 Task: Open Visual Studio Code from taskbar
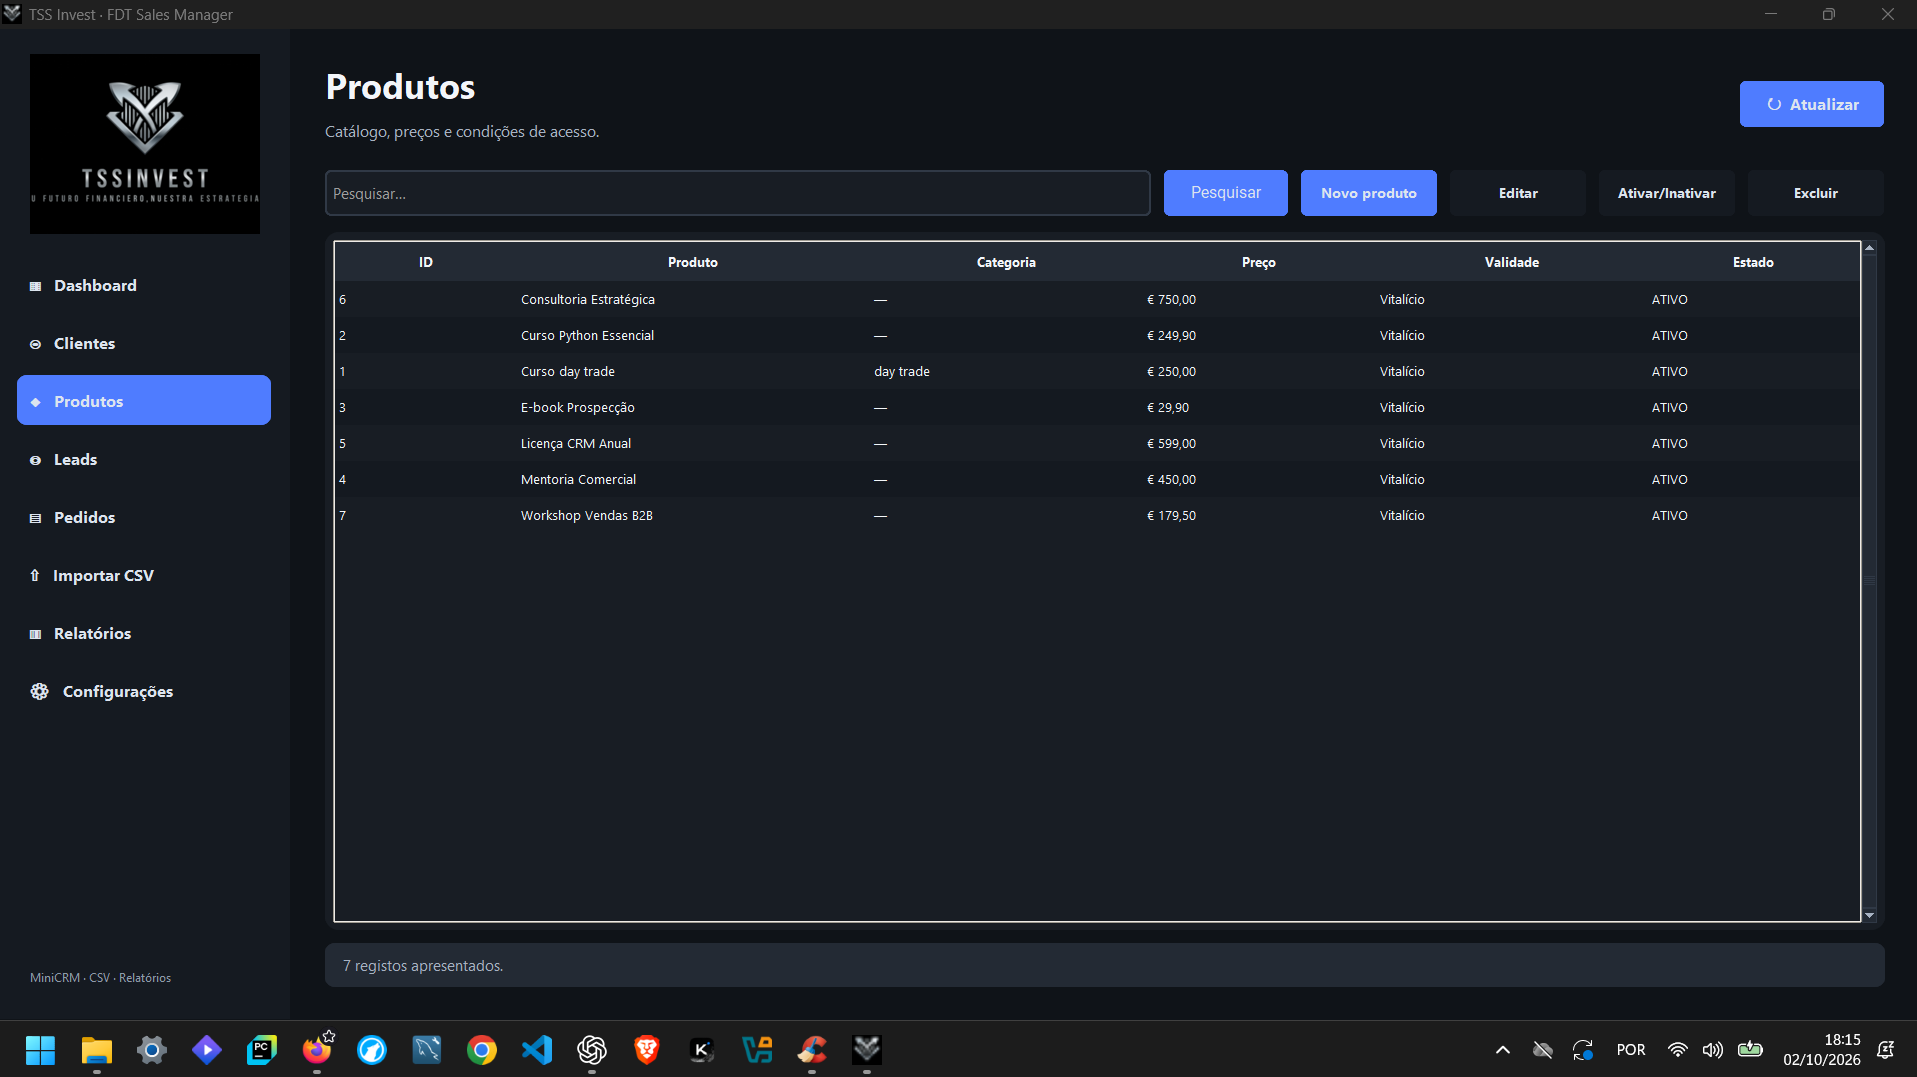pyautogui.click(x=536, y=1050)
